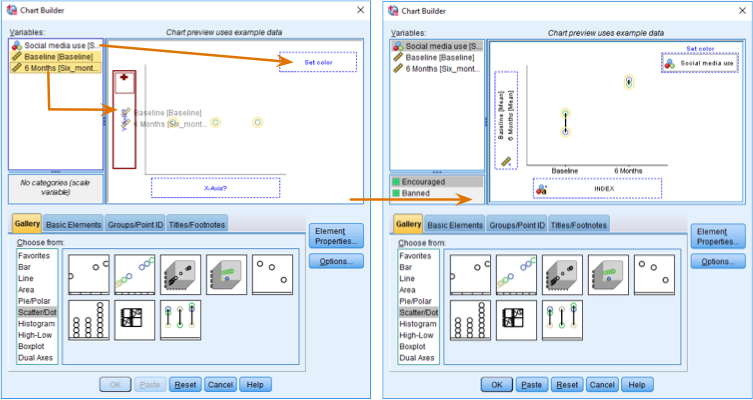The height and width of the screenshot is (400, 753).
Task: Select the Drop-Line chart icon in right window
Action: coord(565,321)
